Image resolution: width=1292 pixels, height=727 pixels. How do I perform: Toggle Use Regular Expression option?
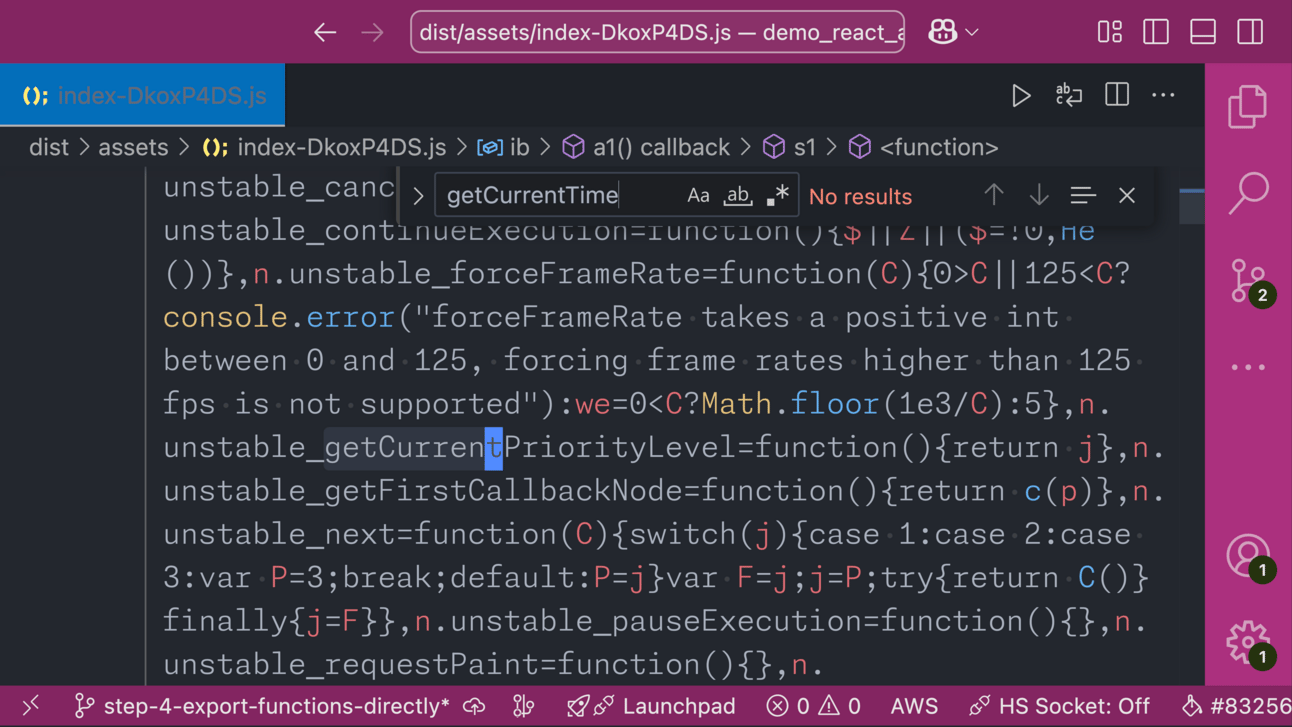tap(777, 196)
